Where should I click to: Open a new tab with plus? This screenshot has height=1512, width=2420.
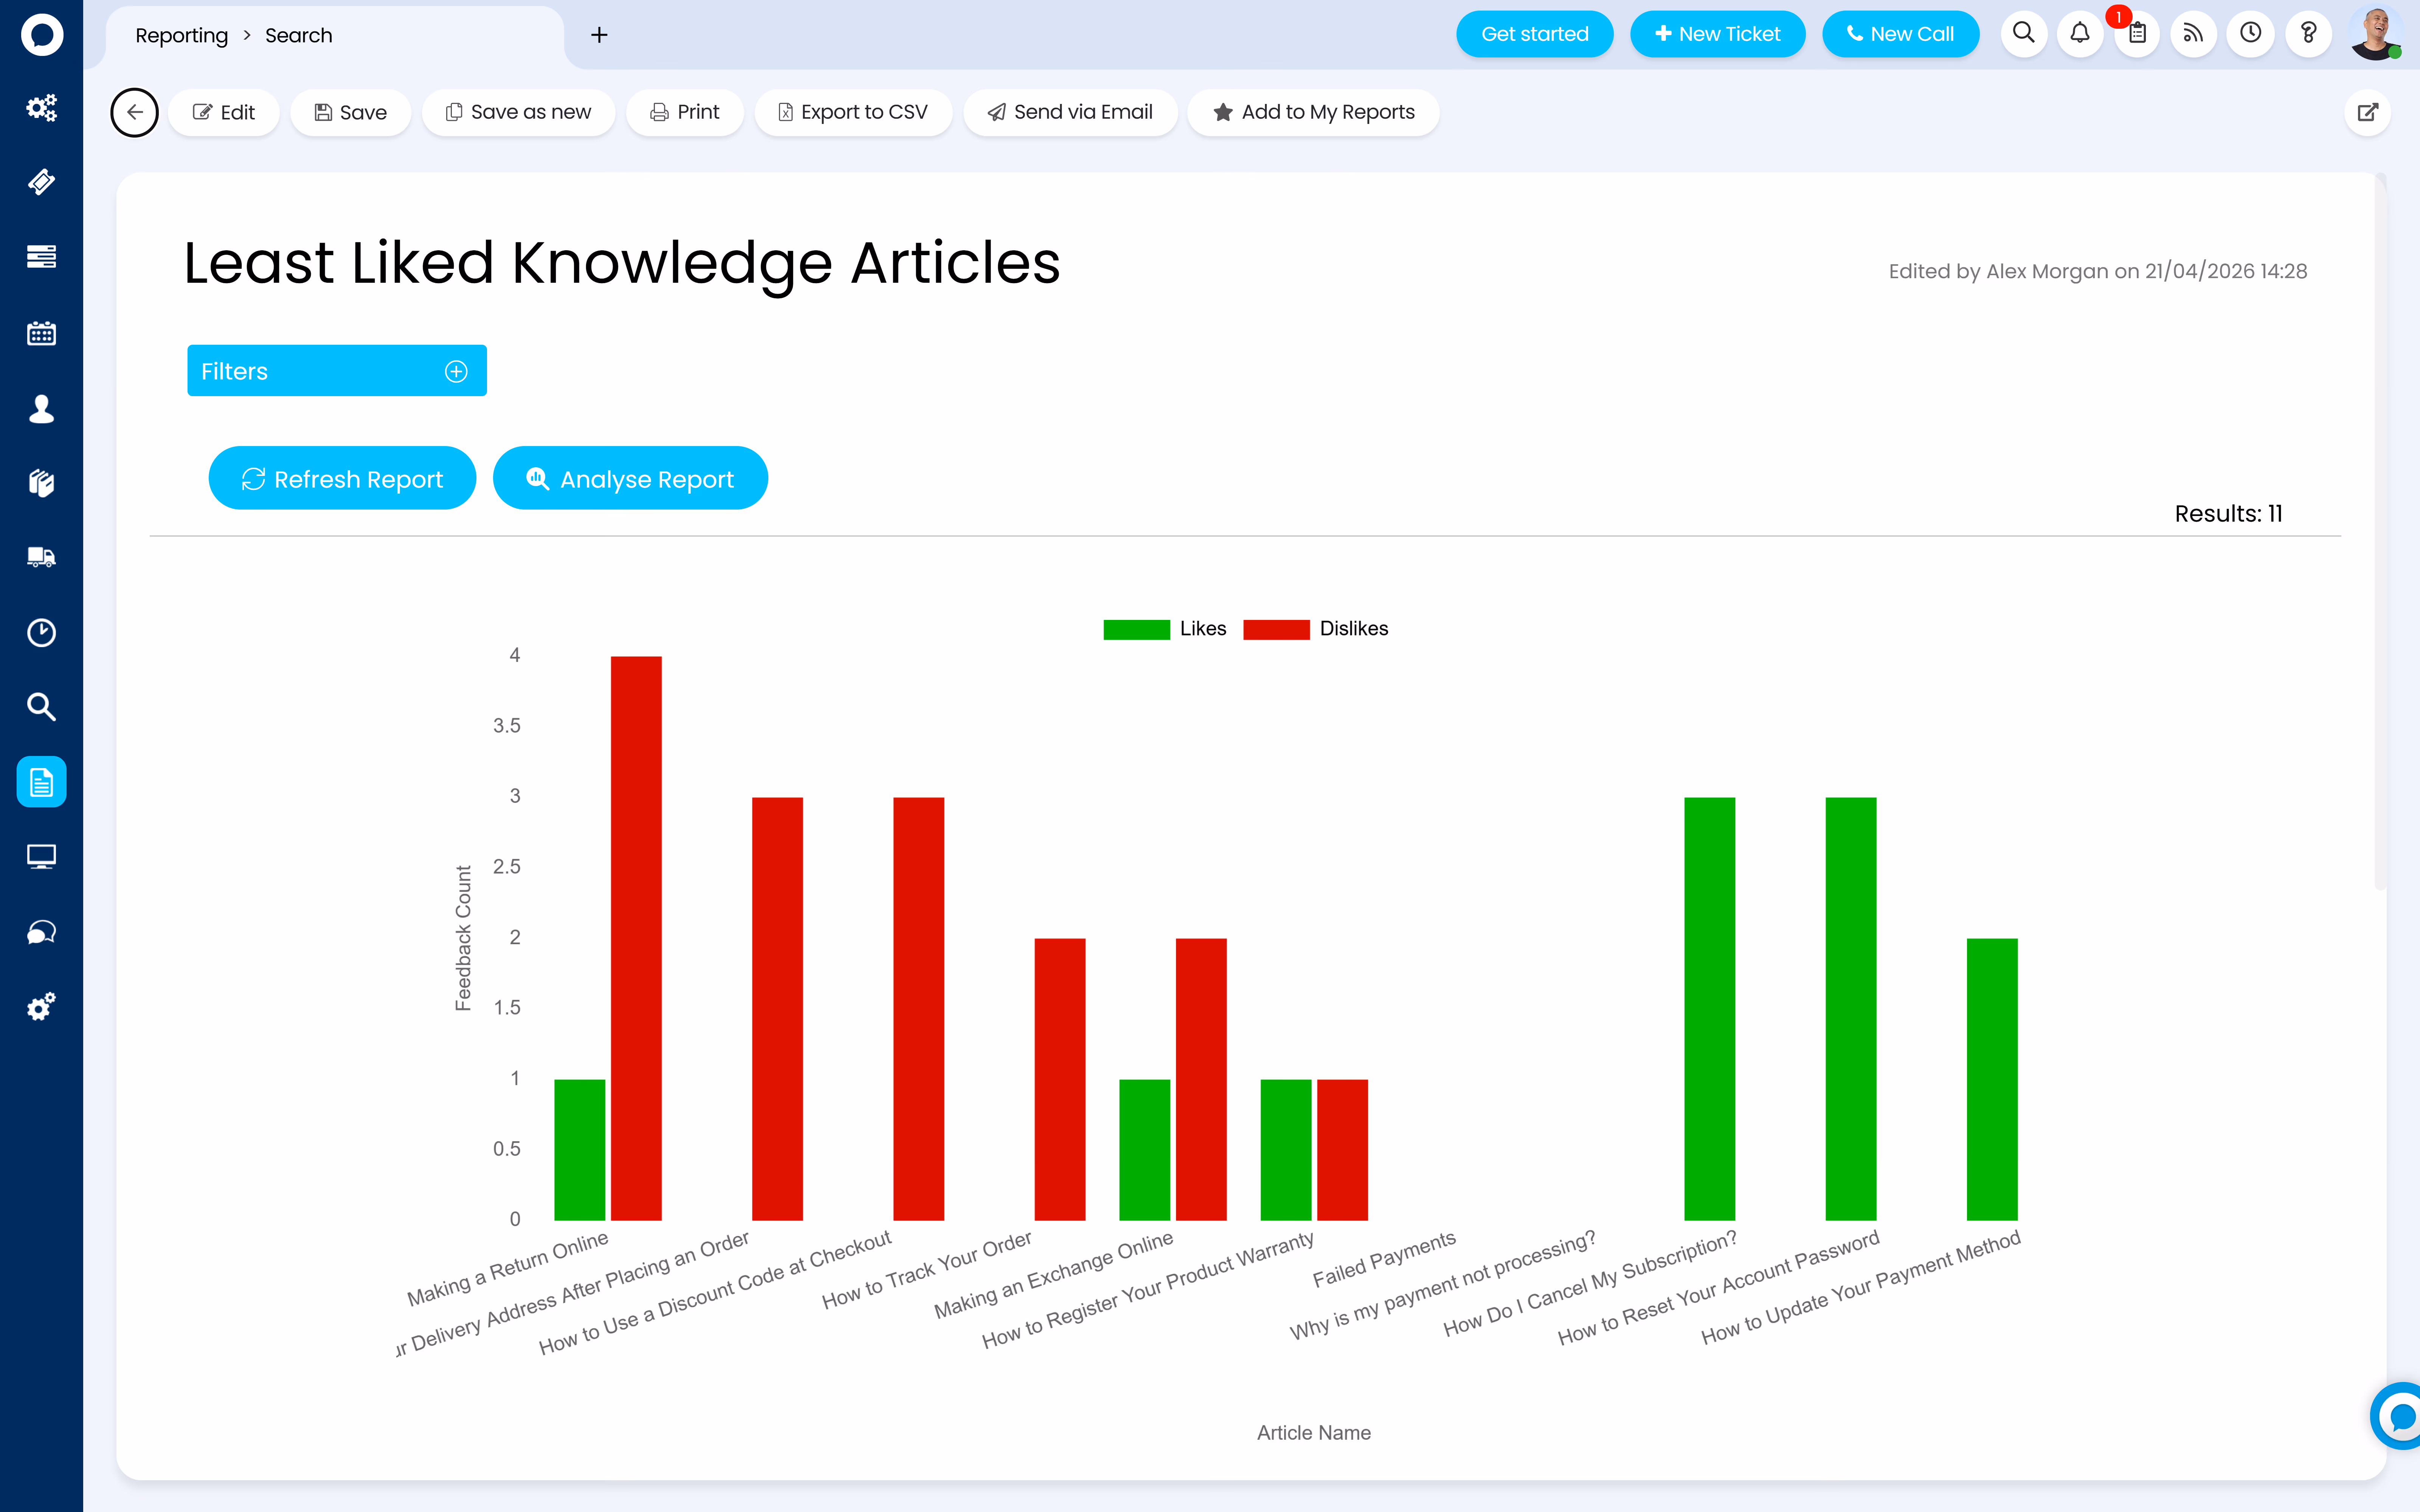[x=599, y=35]
